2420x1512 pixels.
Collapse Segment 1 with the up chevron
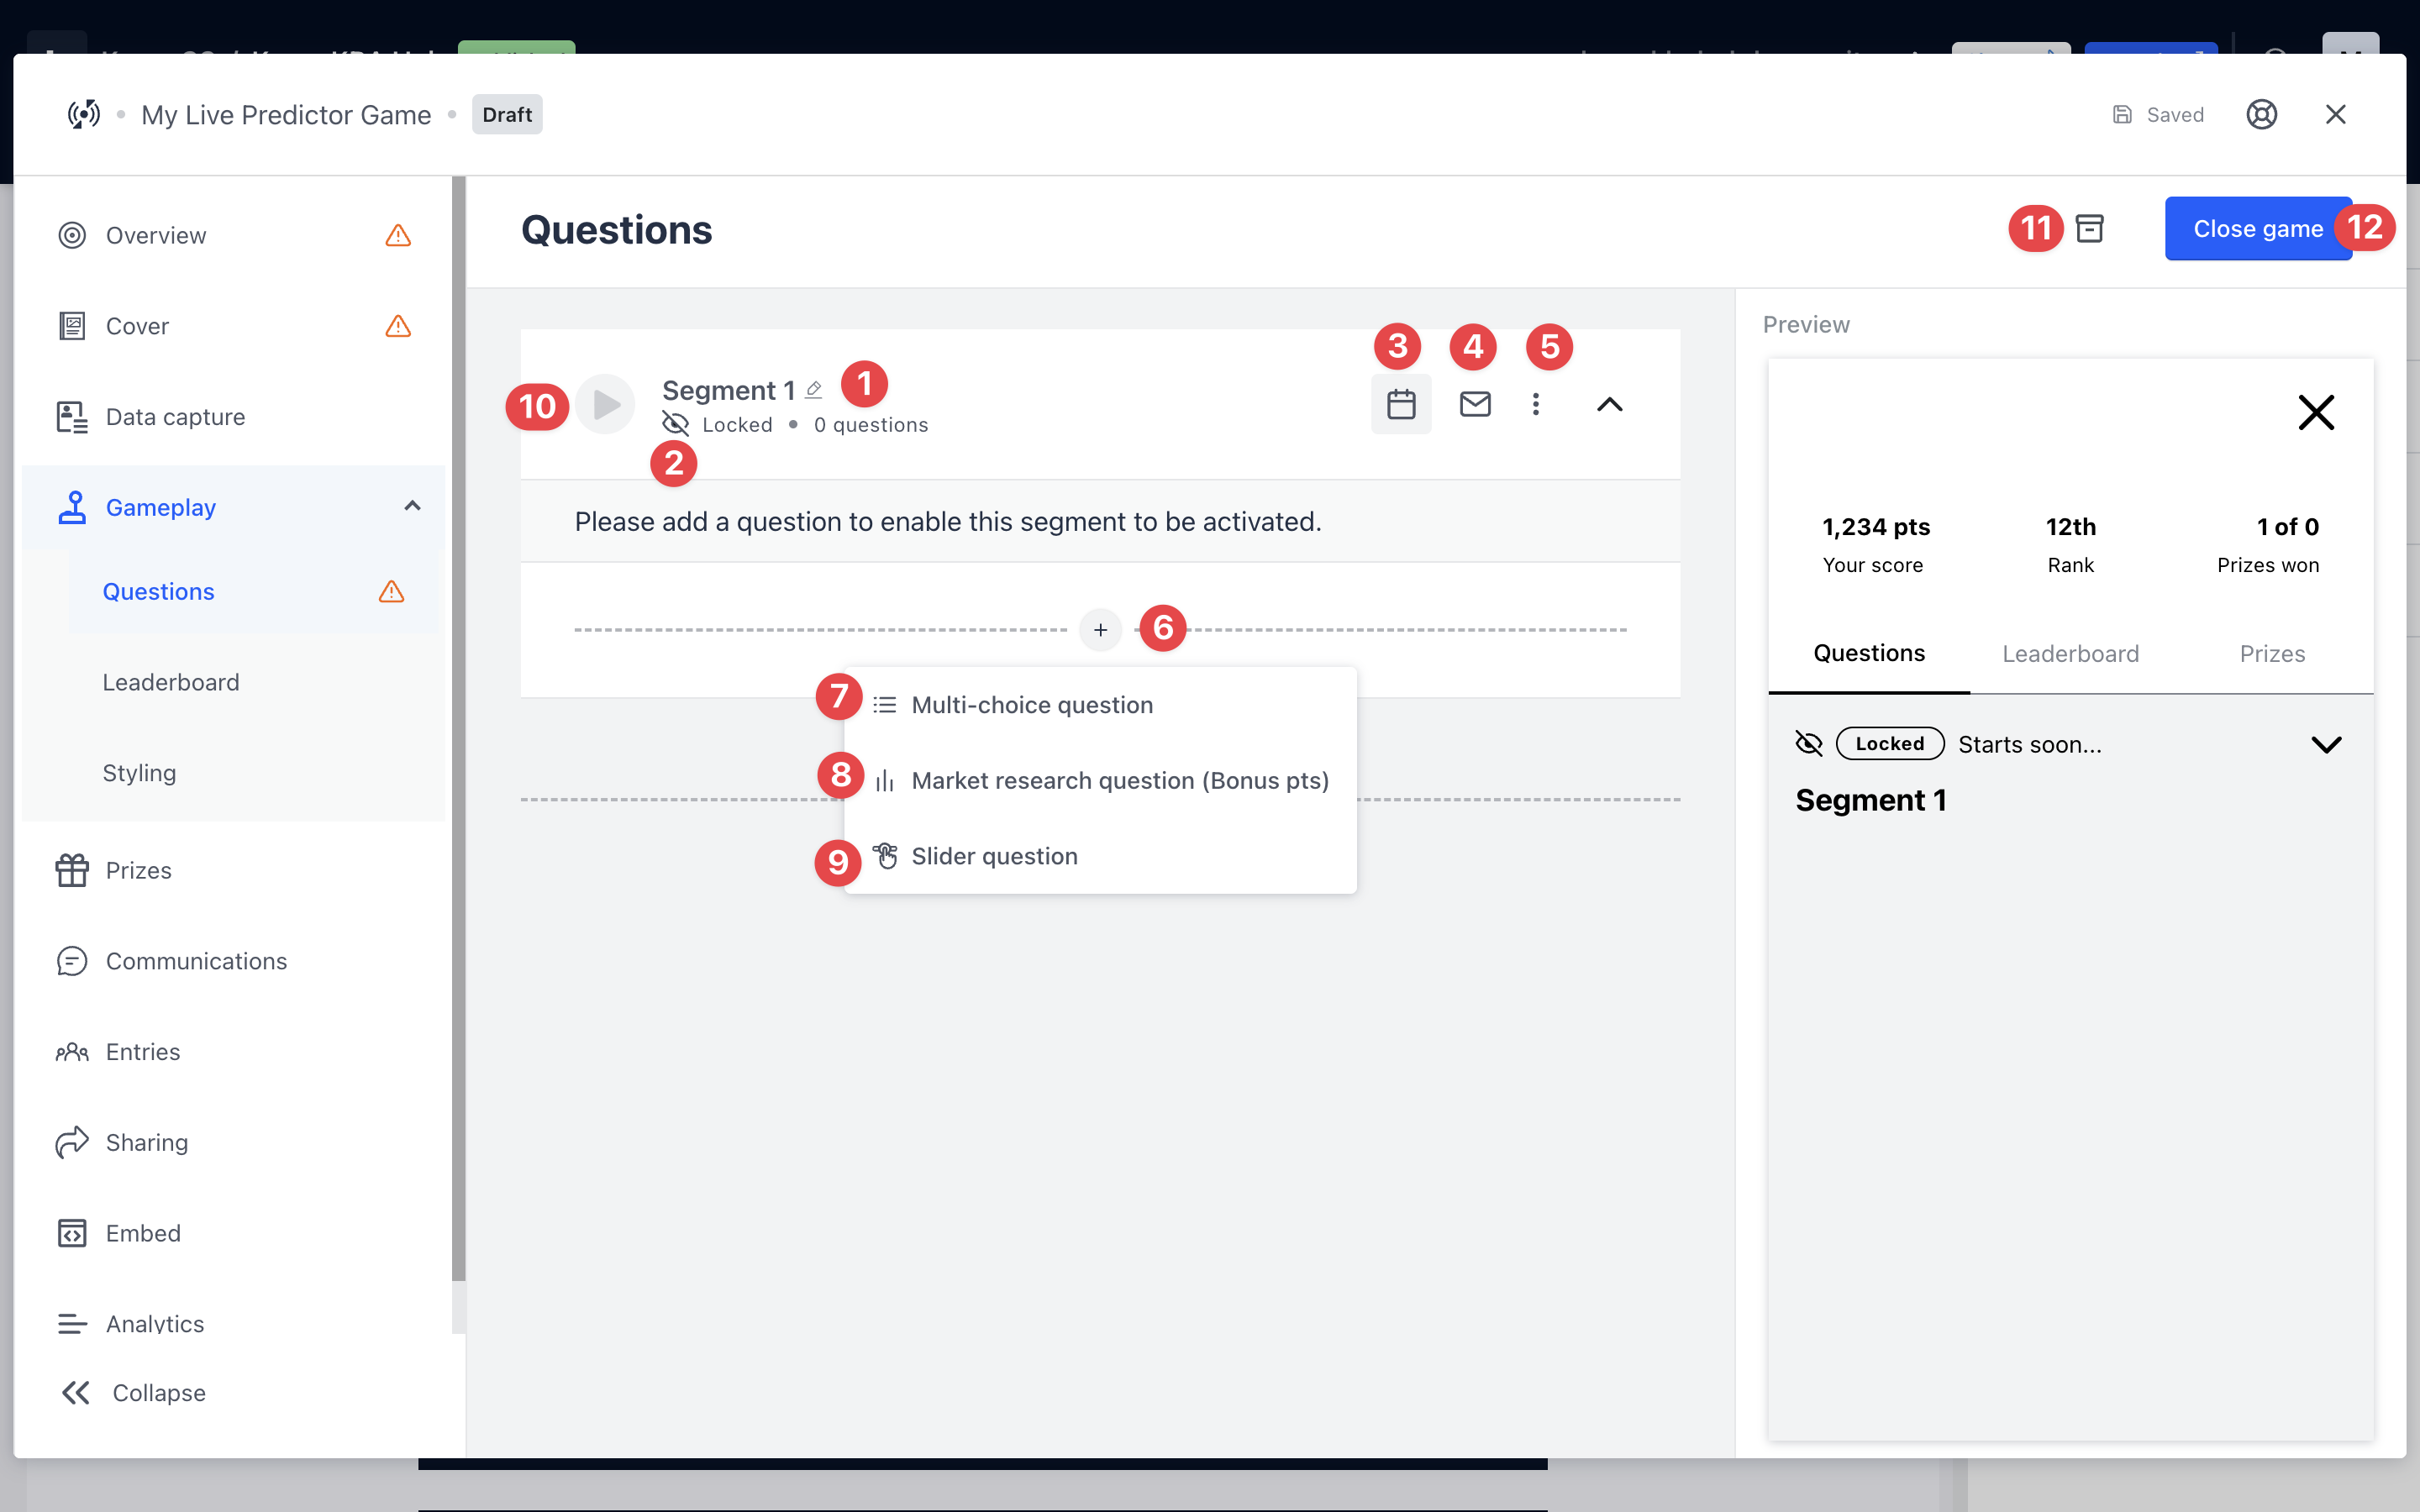1609,404
